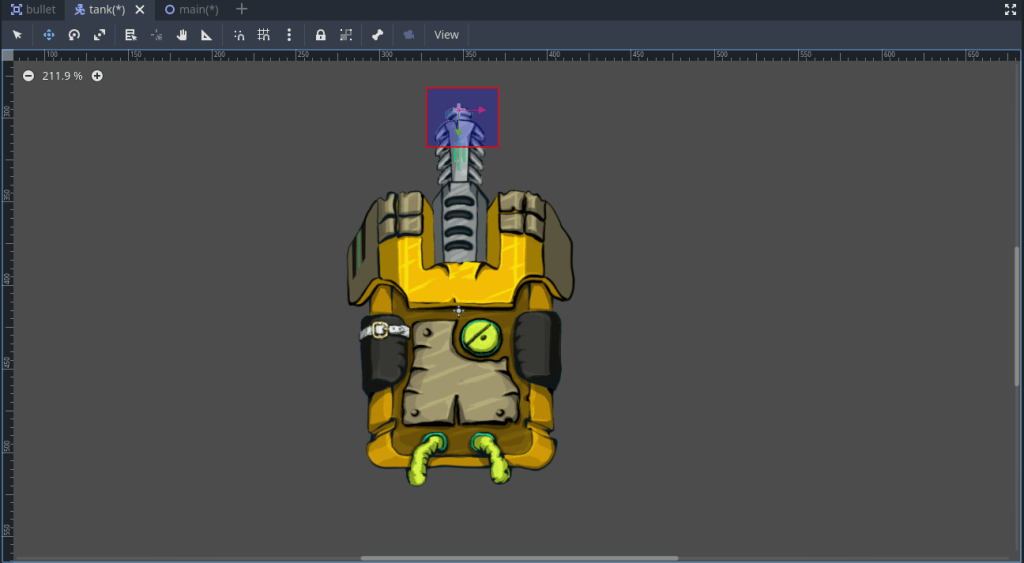1024x563 pixels.
Task: Activate the Rotate Mode tool
Action: tap(74, 35)
